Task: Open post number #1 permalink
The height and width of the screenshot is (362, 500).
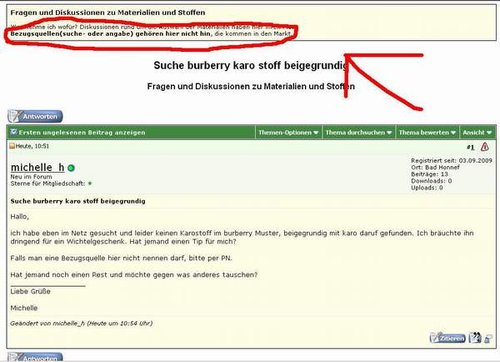Action: [x=470, y=147]
